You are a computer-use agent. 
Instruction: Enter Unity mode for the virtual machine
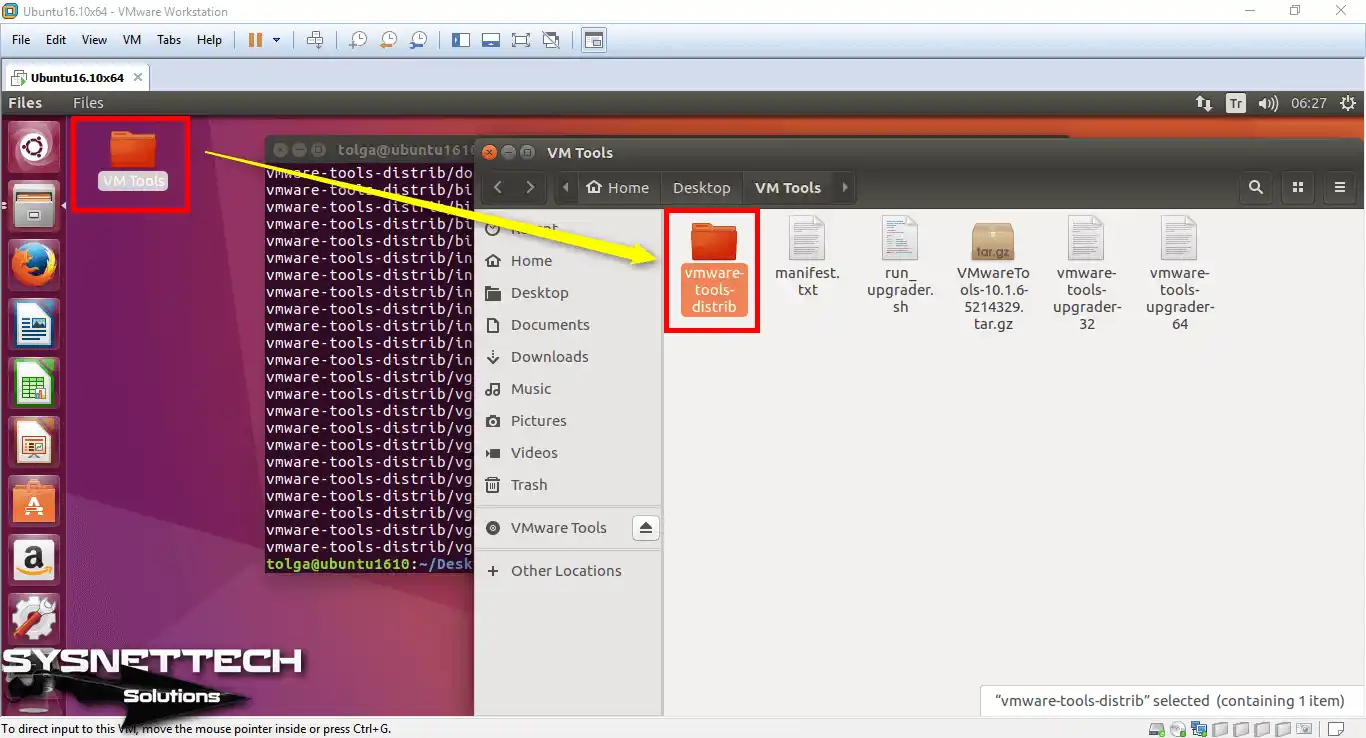click(551, 39)
